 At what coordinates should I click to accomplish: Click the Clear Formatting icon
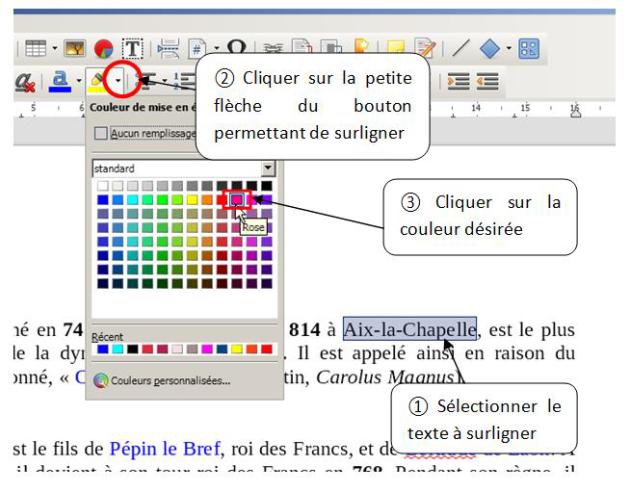21,80
